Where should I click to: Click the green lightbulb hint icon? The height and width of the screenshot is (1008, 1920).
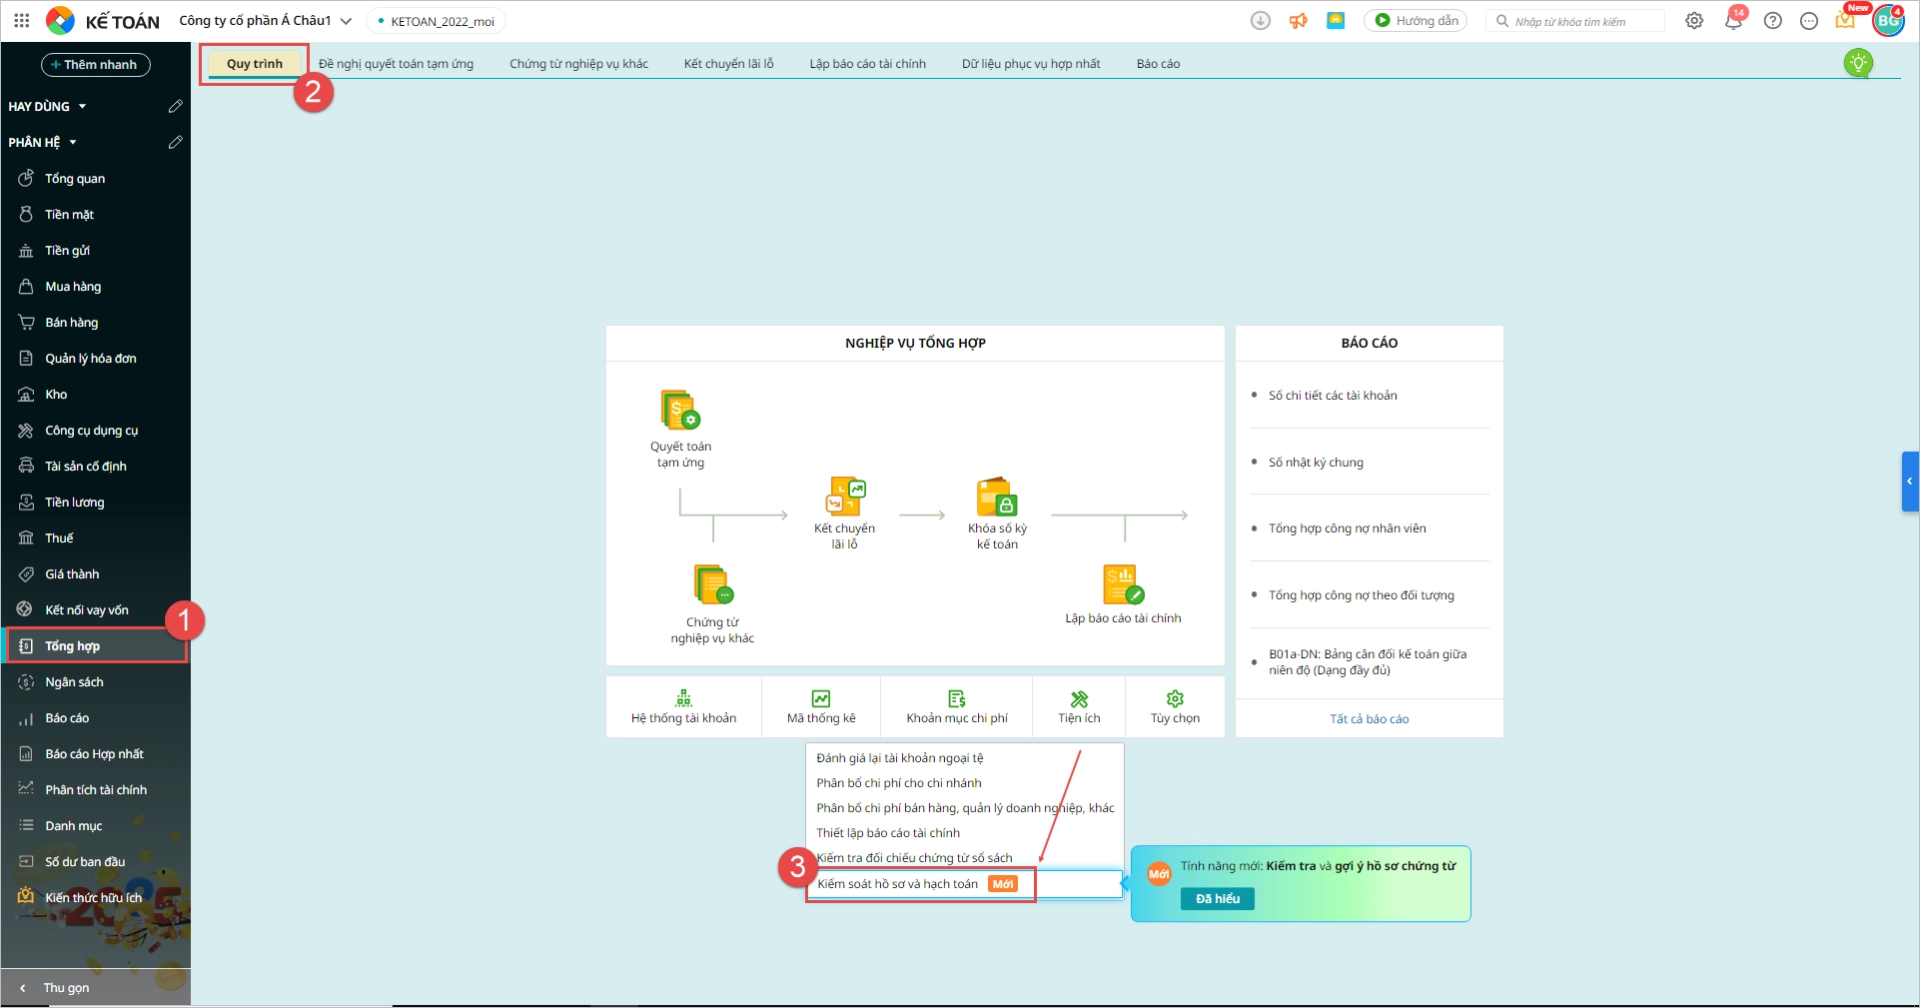pyautogui.click(x=1858, y=63)
